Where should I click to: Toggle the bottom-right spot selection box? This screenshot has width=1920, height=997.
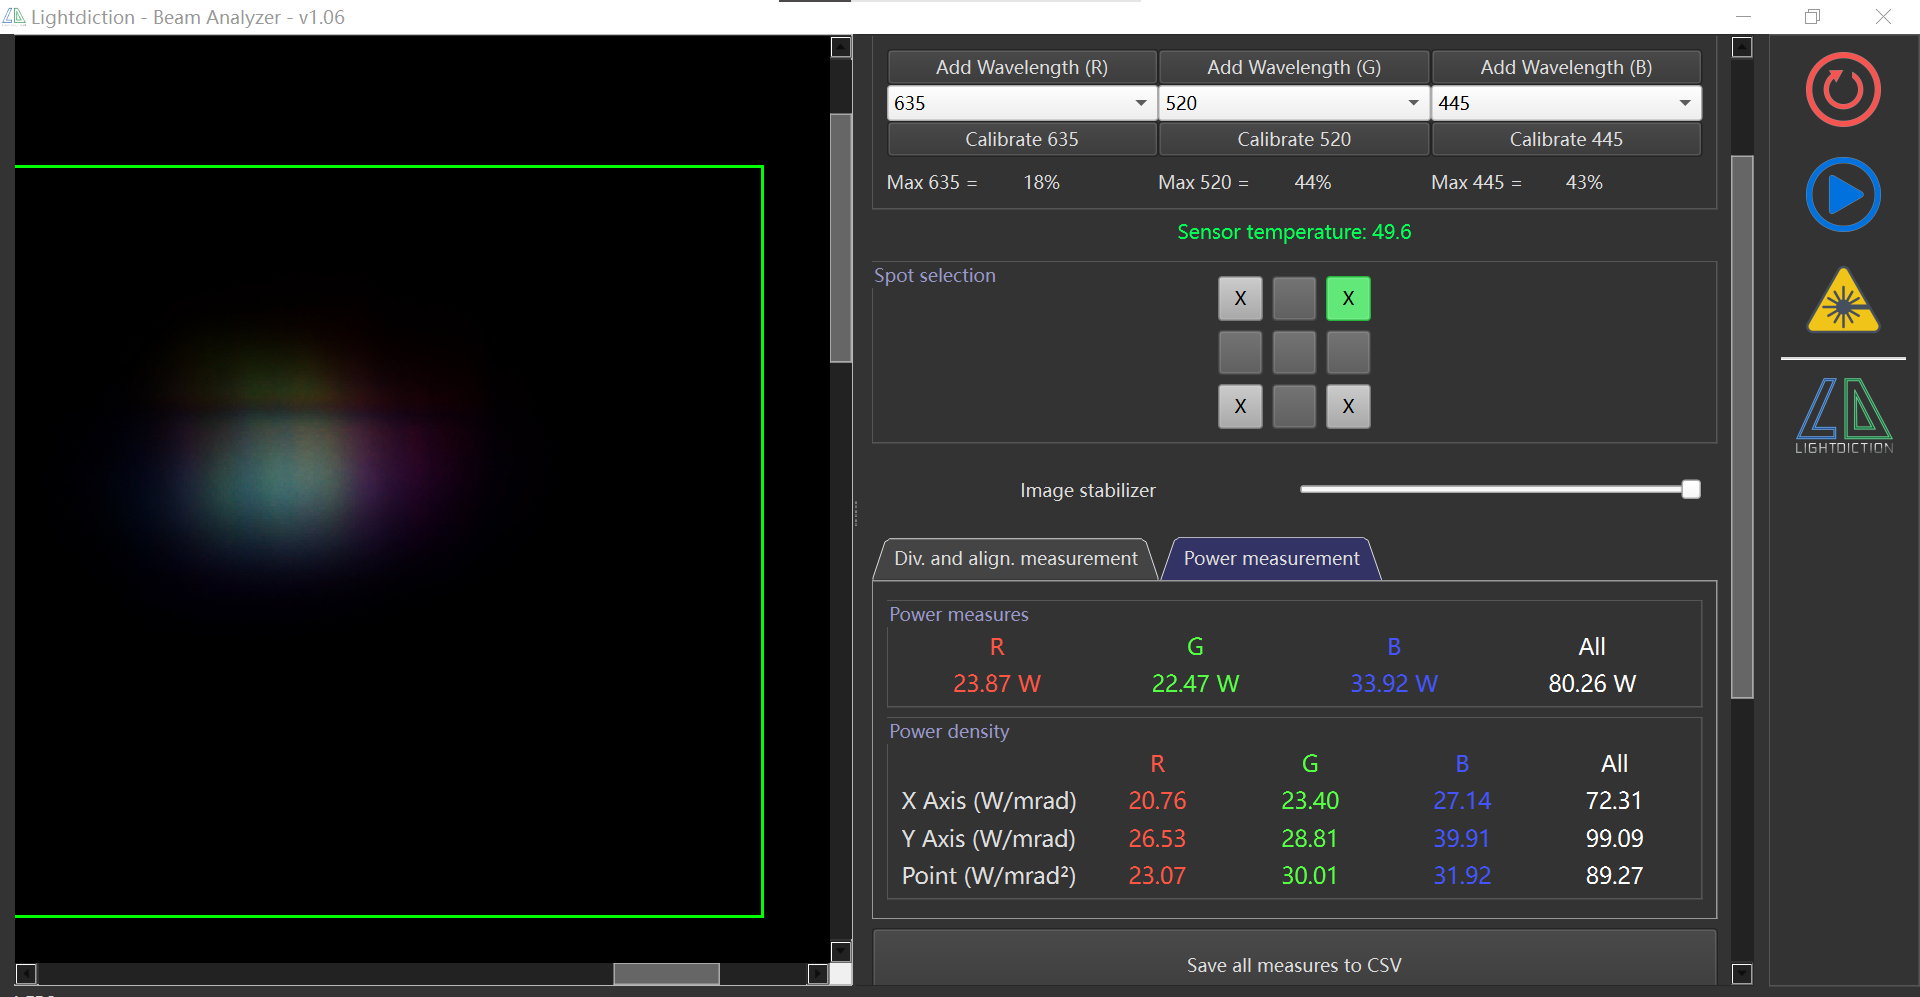click(x=1348, y=407)
